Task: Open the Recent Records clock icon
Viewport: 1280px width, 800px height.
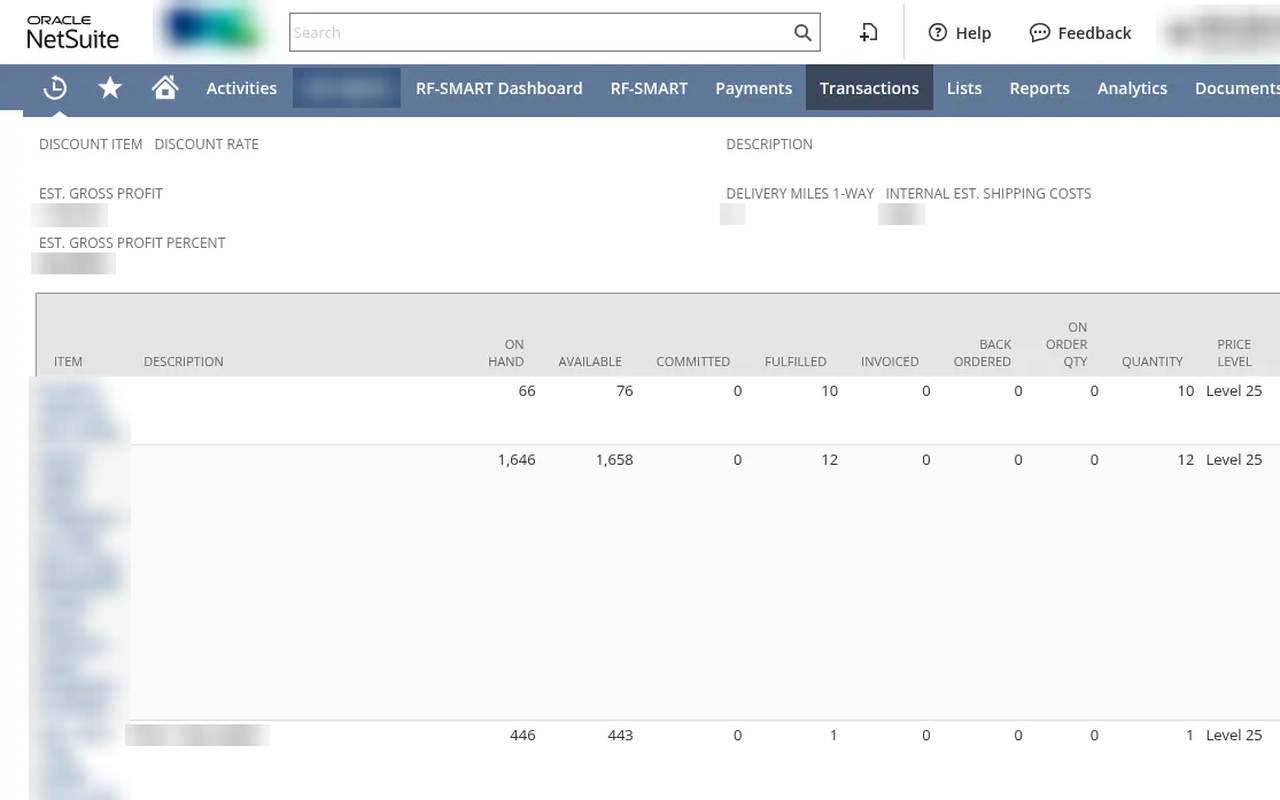Action: (55, 88)
